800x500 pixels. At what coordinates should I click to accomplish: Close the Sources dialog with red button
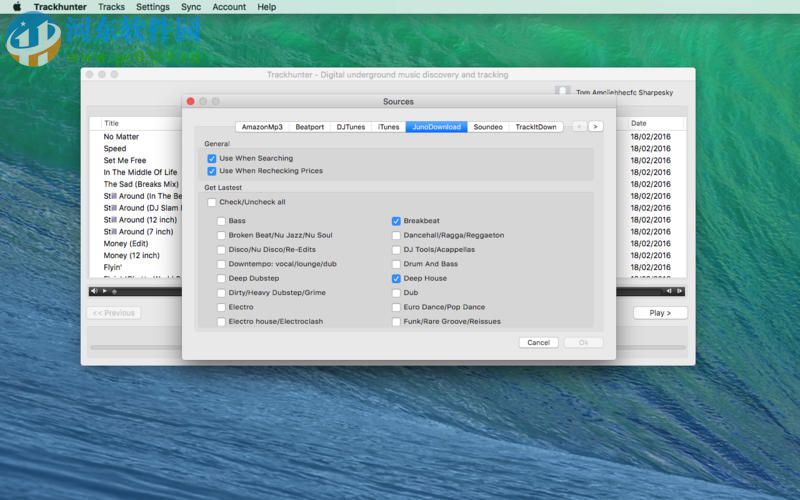pyautogui.click(x=190, y=101)
